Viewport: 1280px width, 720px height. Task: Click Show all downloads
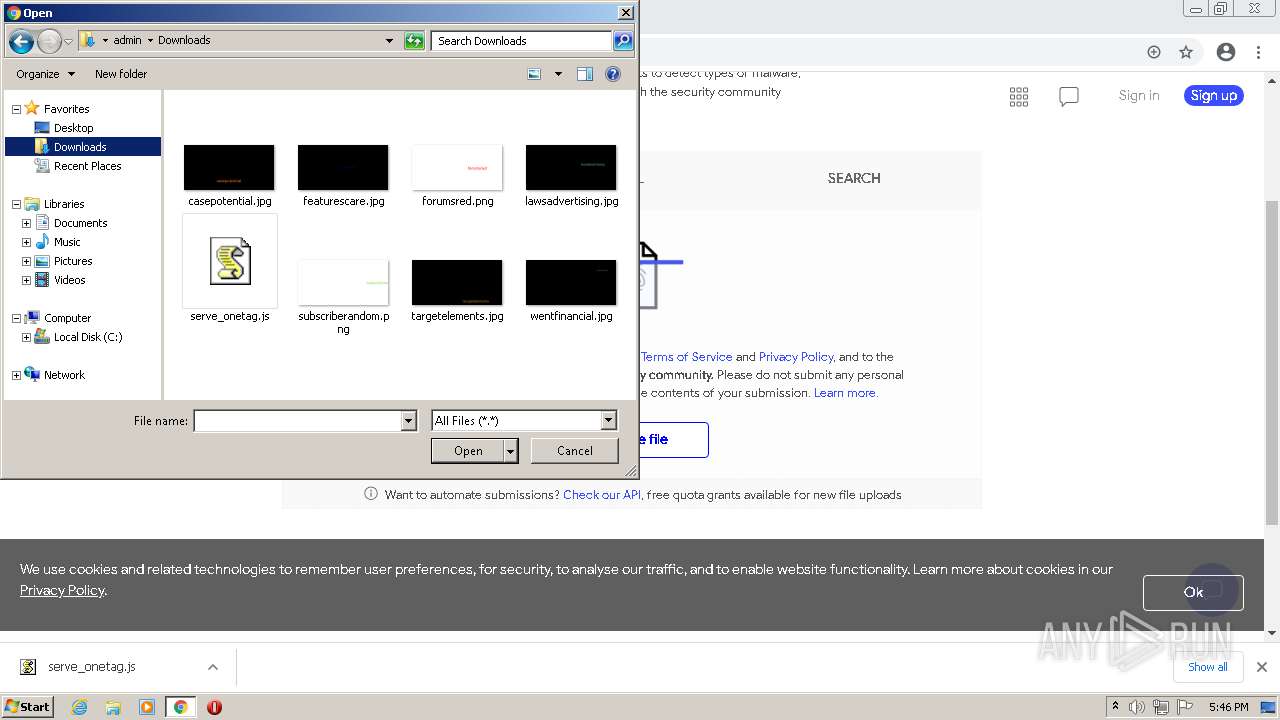pos(1208,667)
